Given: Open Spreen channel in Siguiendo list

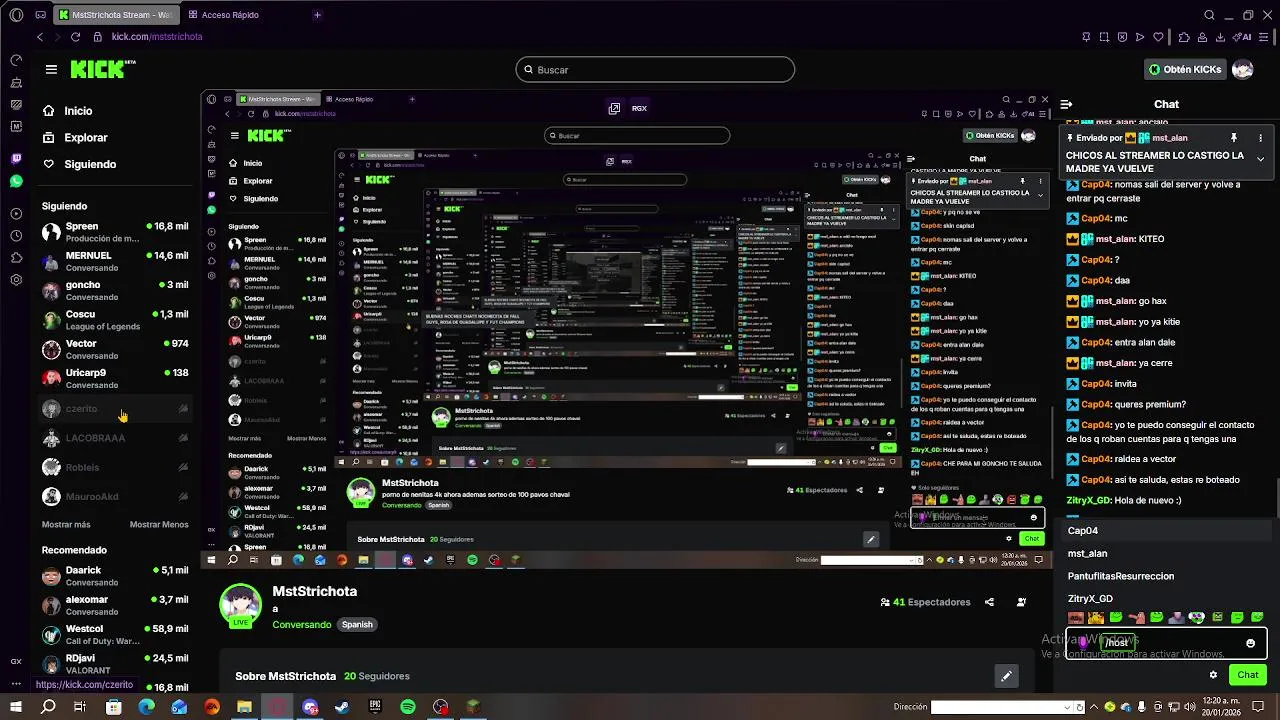Looking at the screenshot, I should (x=115, y=233).
